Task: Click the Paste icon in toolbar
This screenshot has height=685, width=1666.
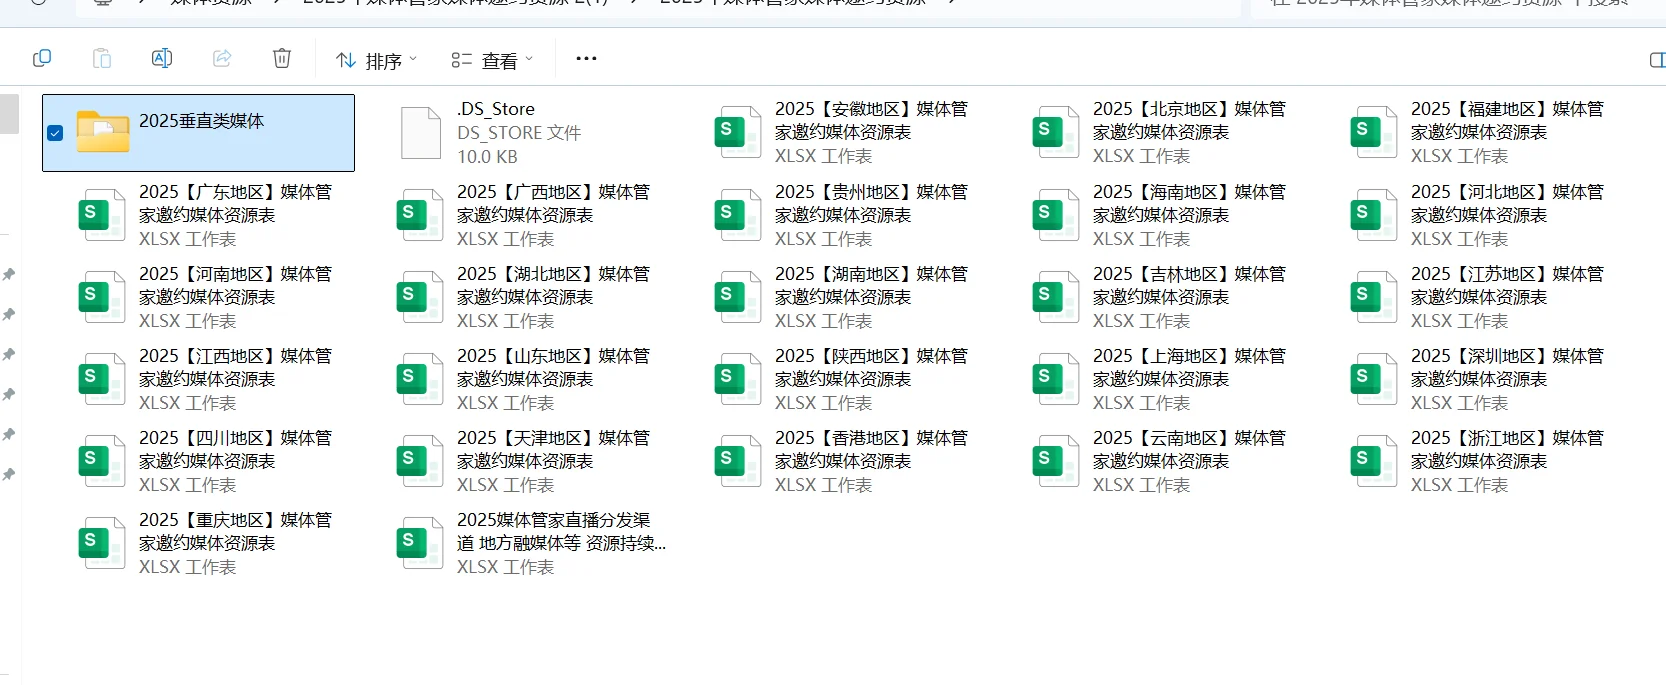Action: [x=102, y=59]
